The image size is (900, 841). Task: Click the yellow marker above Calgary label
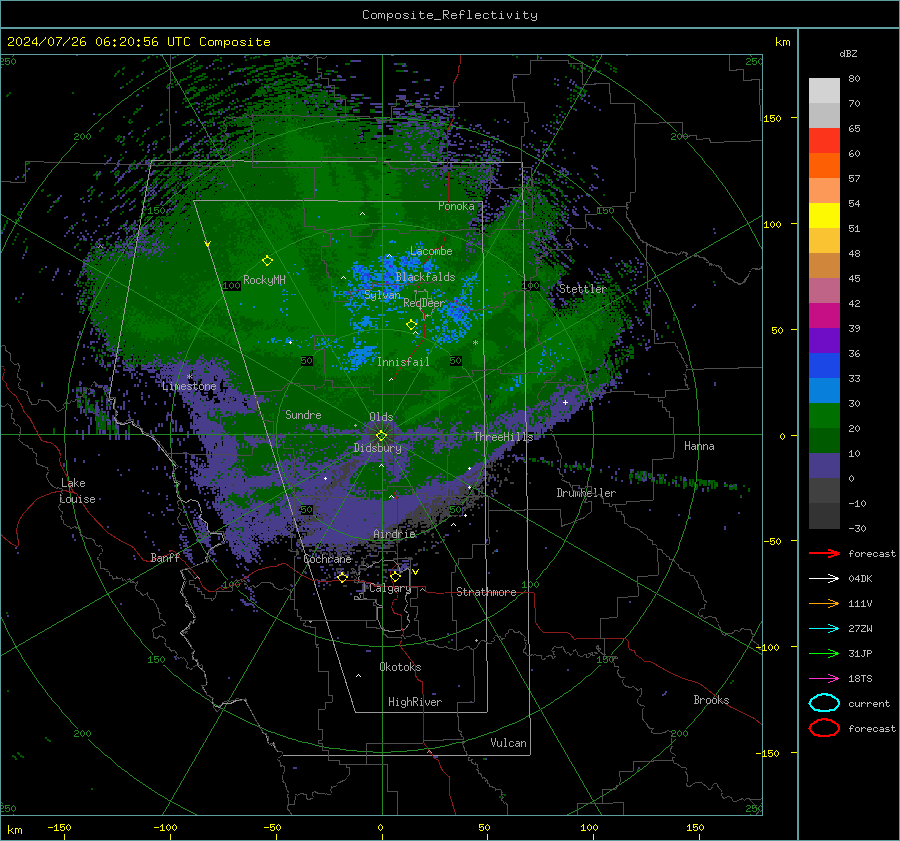click(395, 576)
